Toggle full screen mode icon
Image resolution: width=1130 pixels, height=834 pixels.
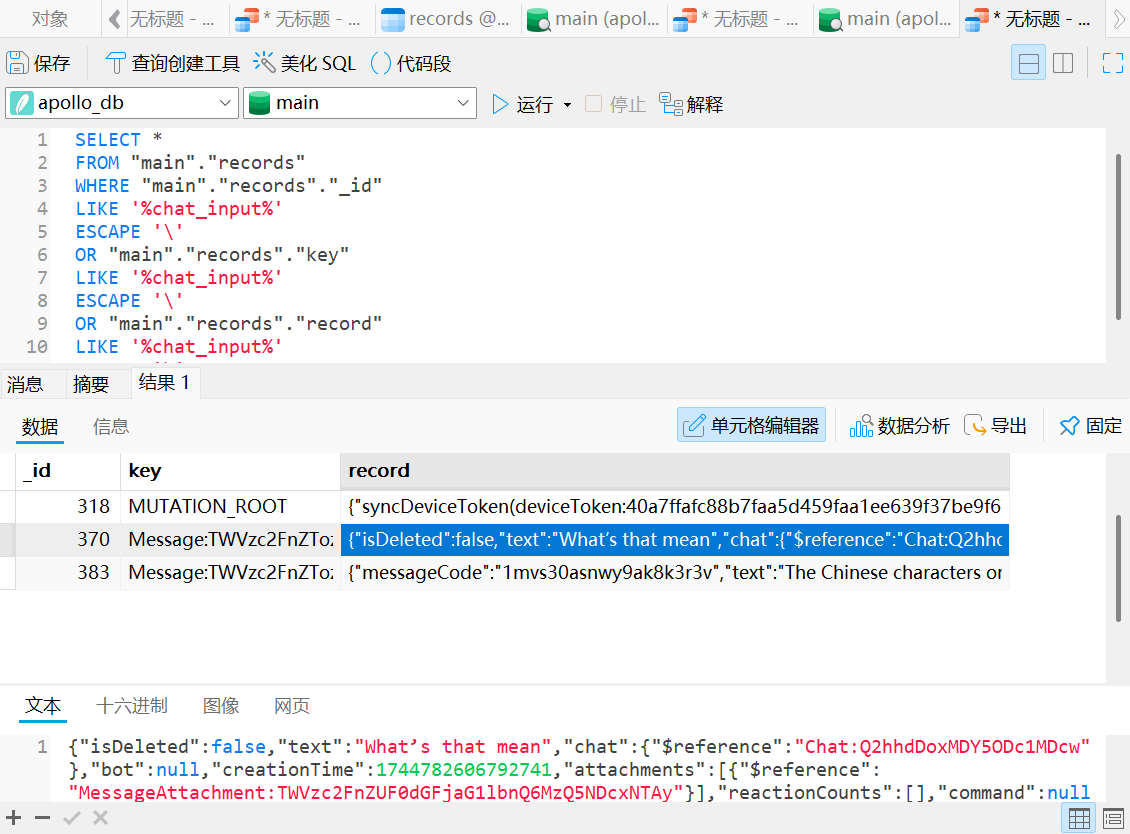1113,63
